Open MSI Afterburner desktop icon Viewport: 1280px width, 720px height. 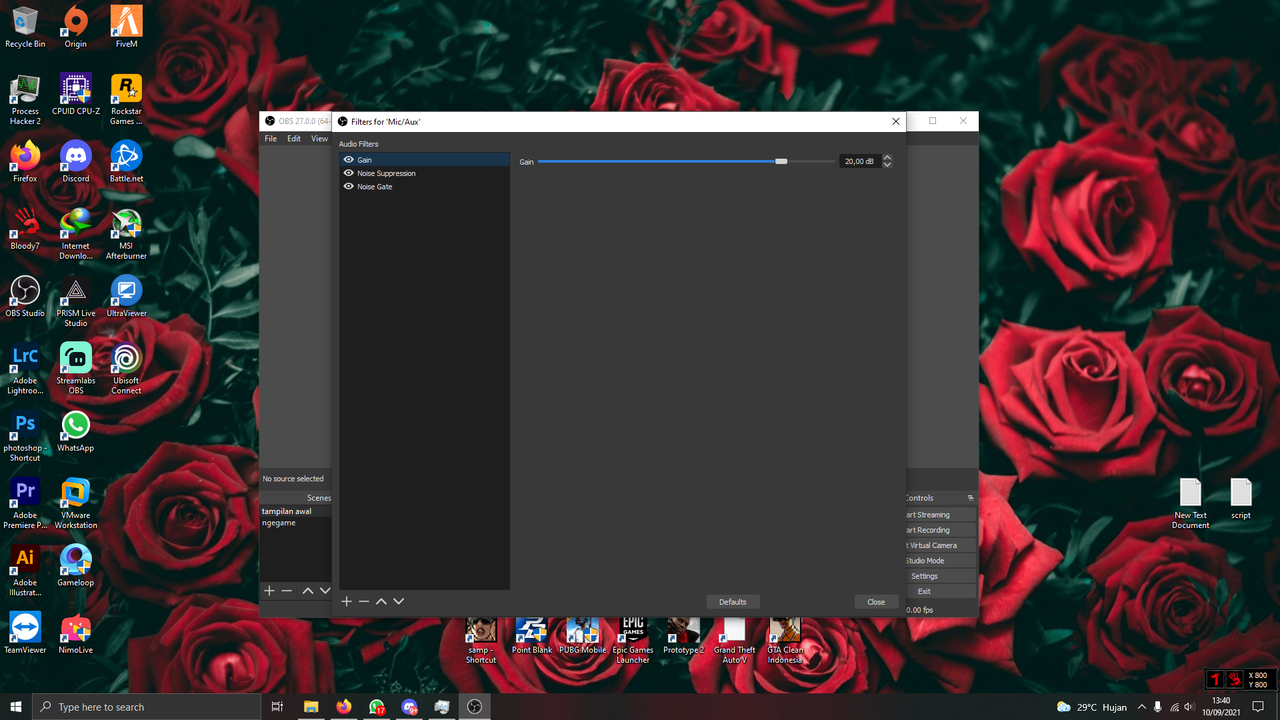(x=126, y=234)
